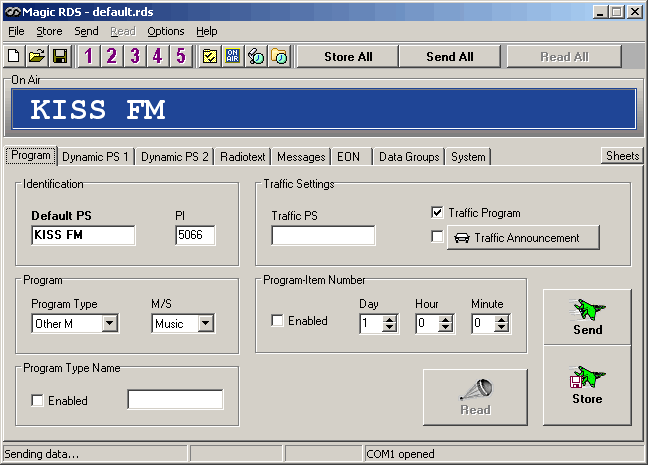
Task: Click the Sheets button
Action: (x=622, y=156)
